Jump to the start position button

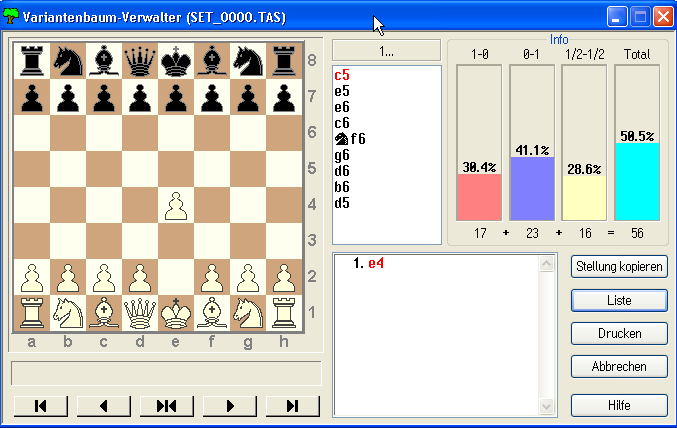point(39,405)
